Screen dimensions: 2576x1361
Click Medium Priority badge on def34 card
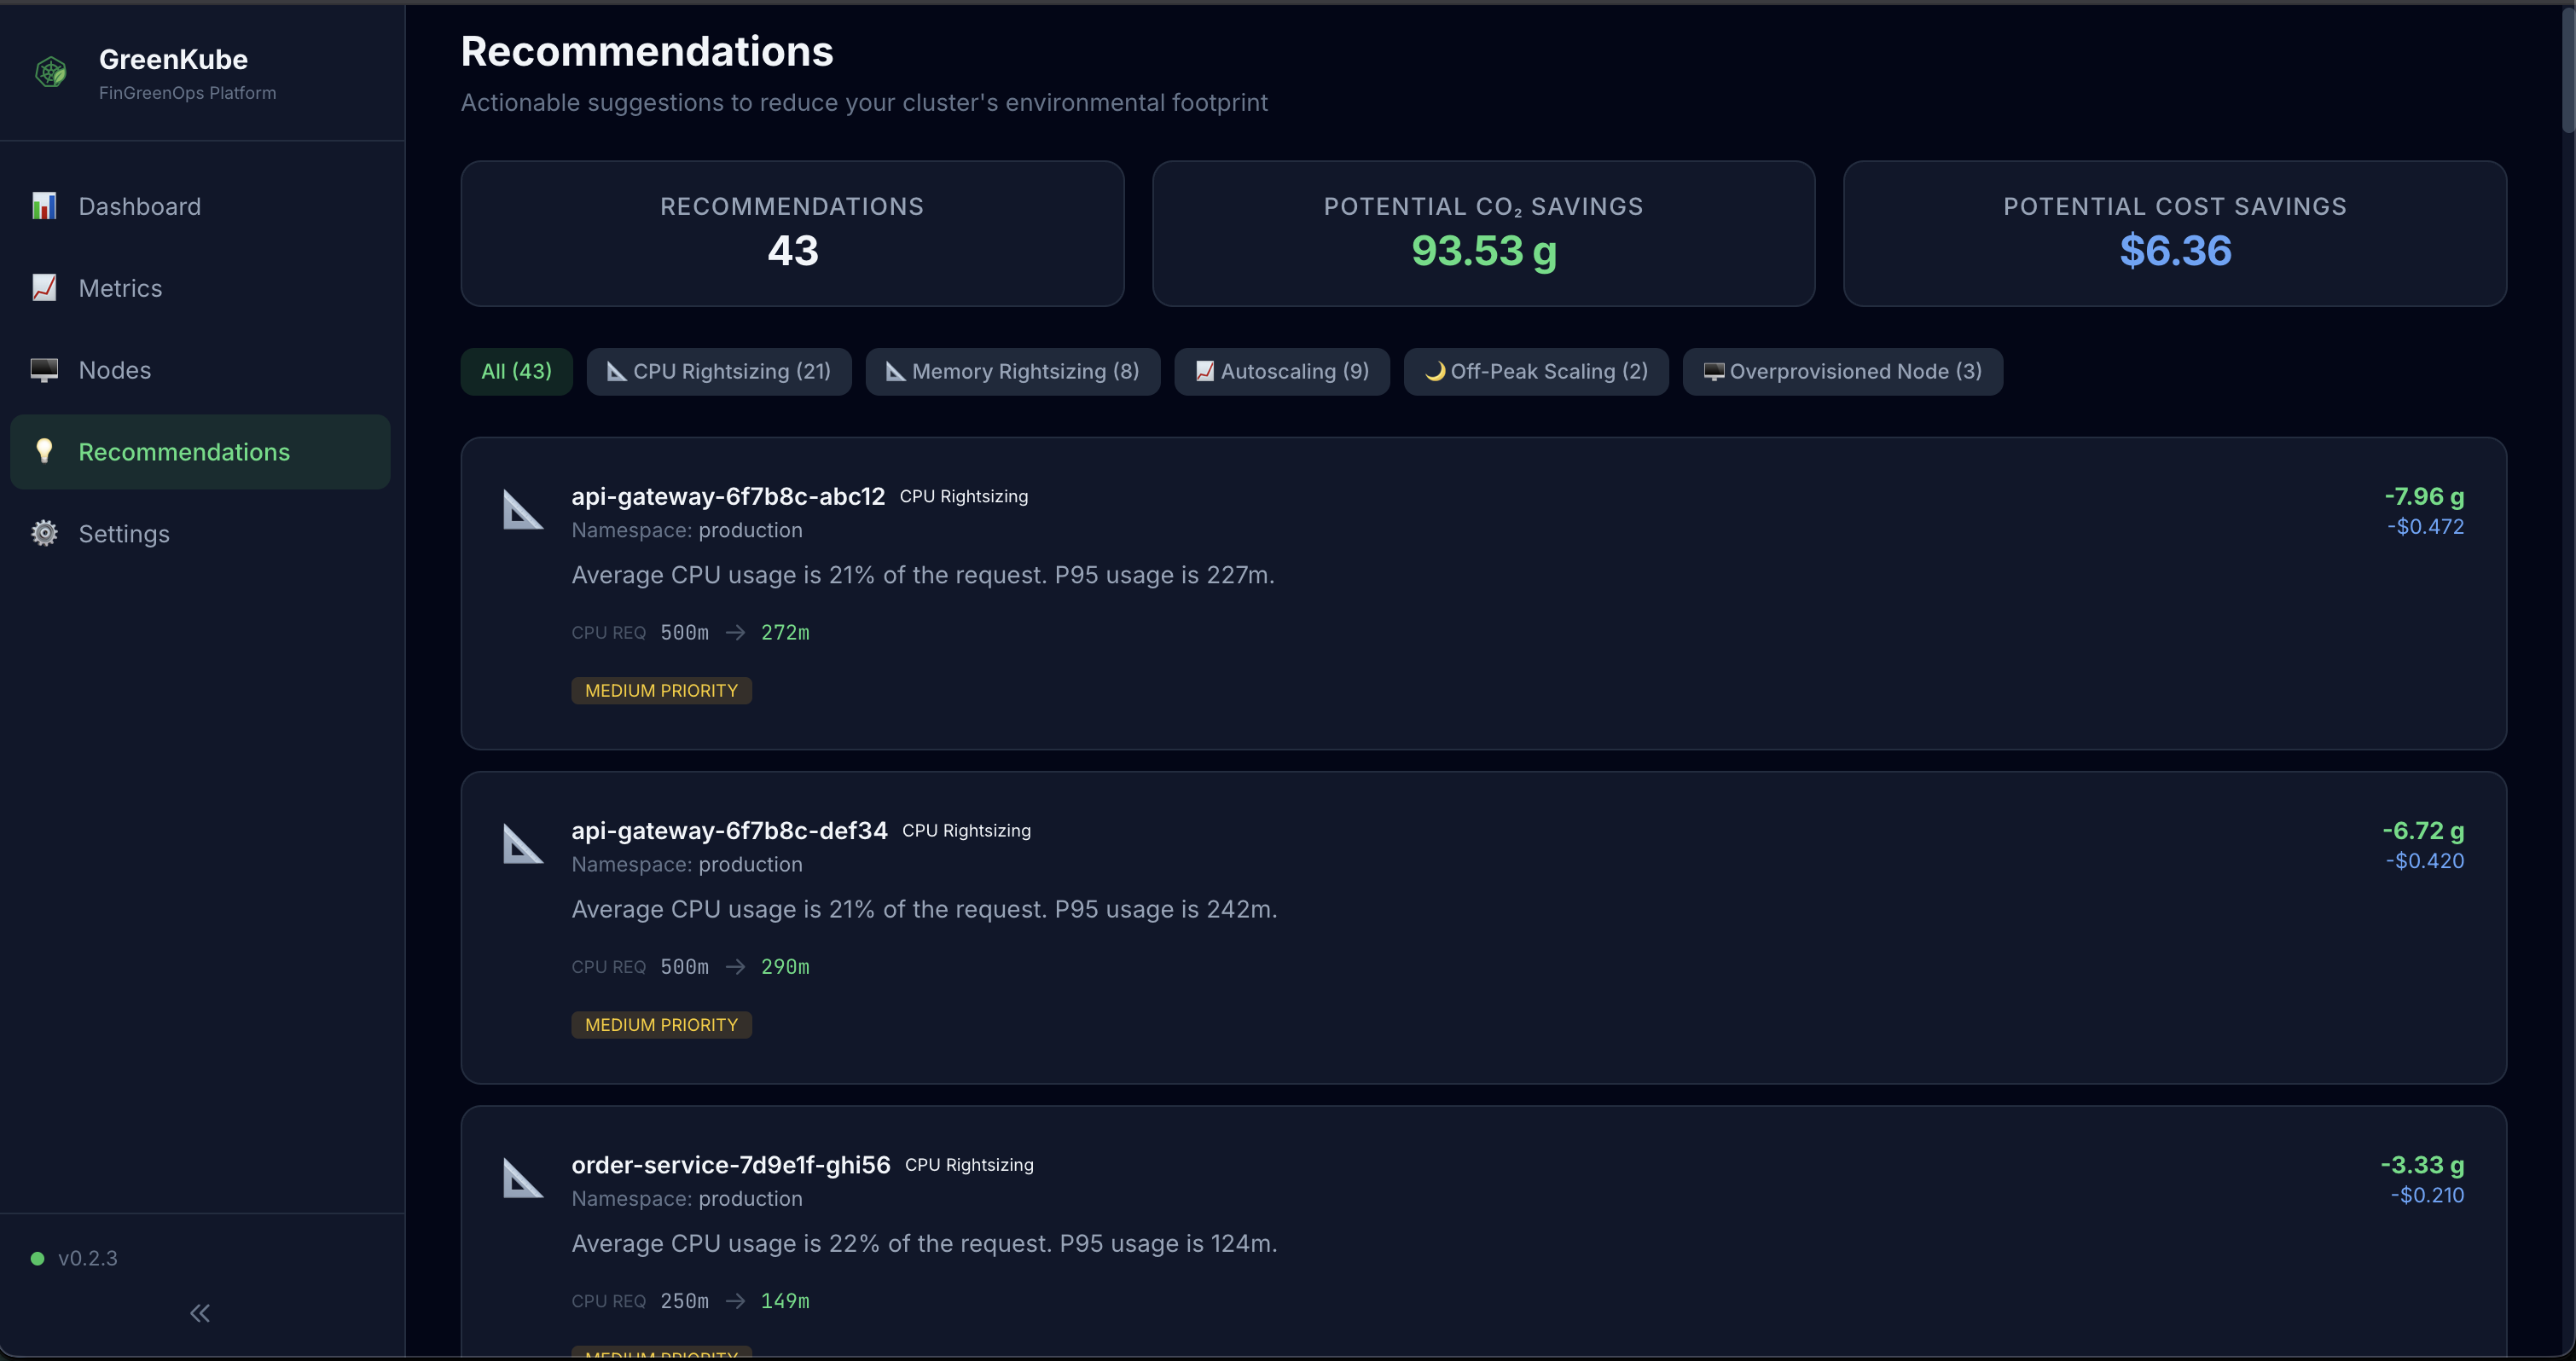661,1024
